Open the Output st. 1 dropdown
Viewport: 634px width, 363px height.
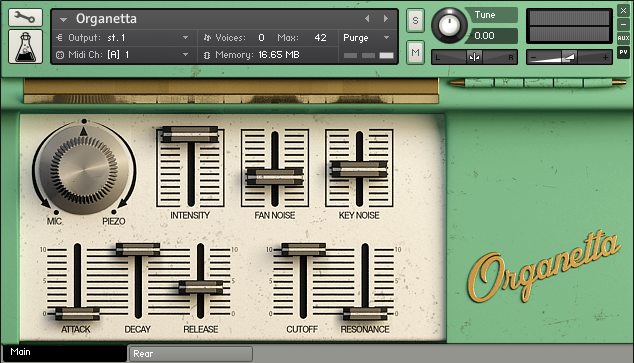[x=185, y=38]
